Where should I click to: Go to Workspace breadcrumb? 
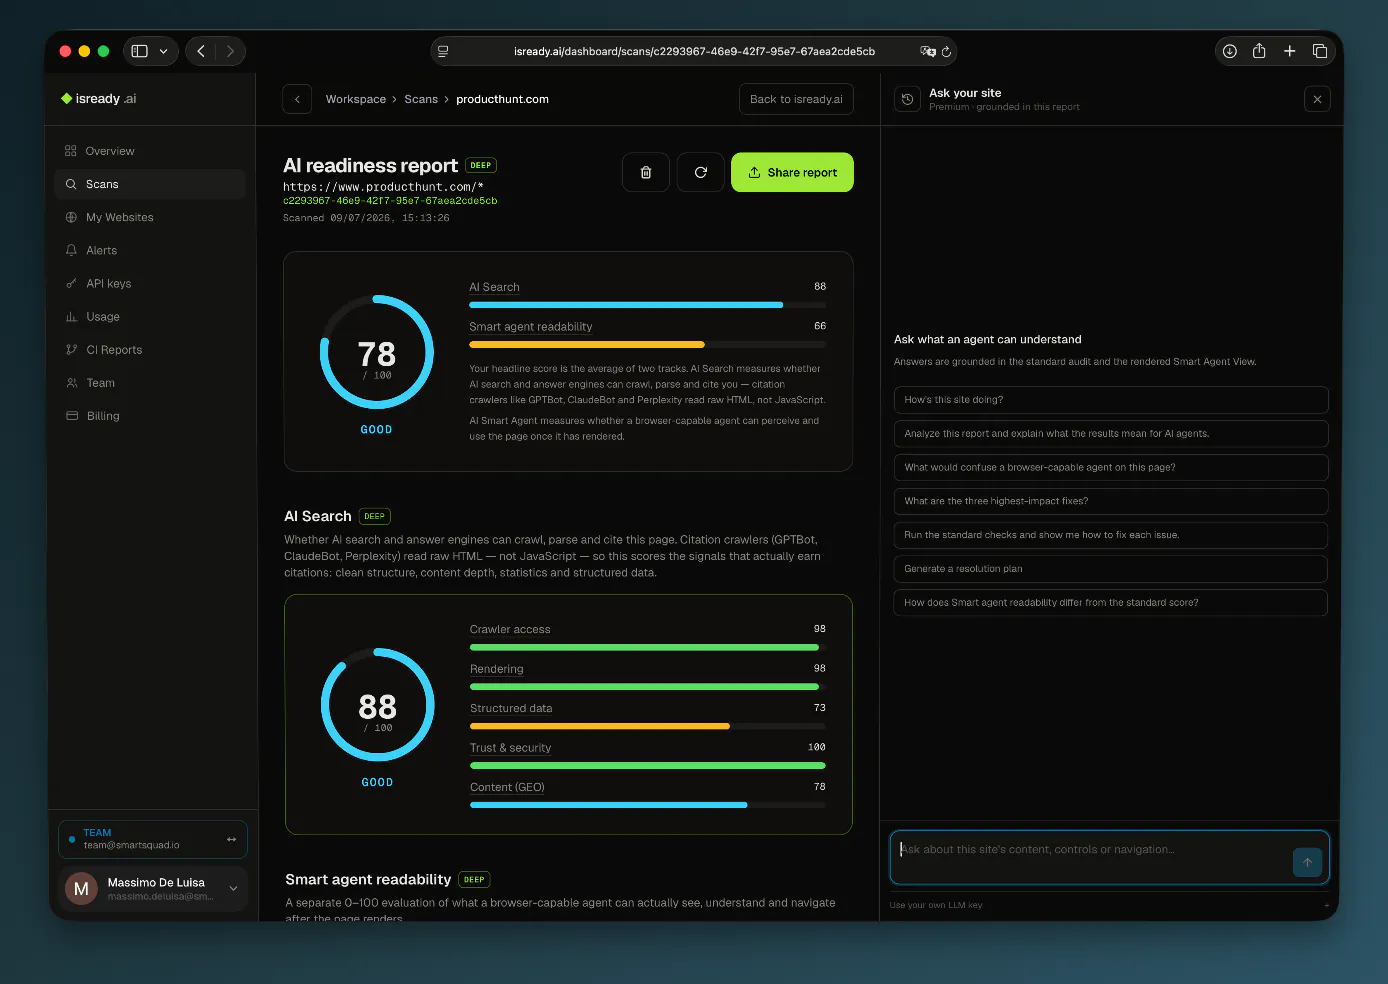356,99
